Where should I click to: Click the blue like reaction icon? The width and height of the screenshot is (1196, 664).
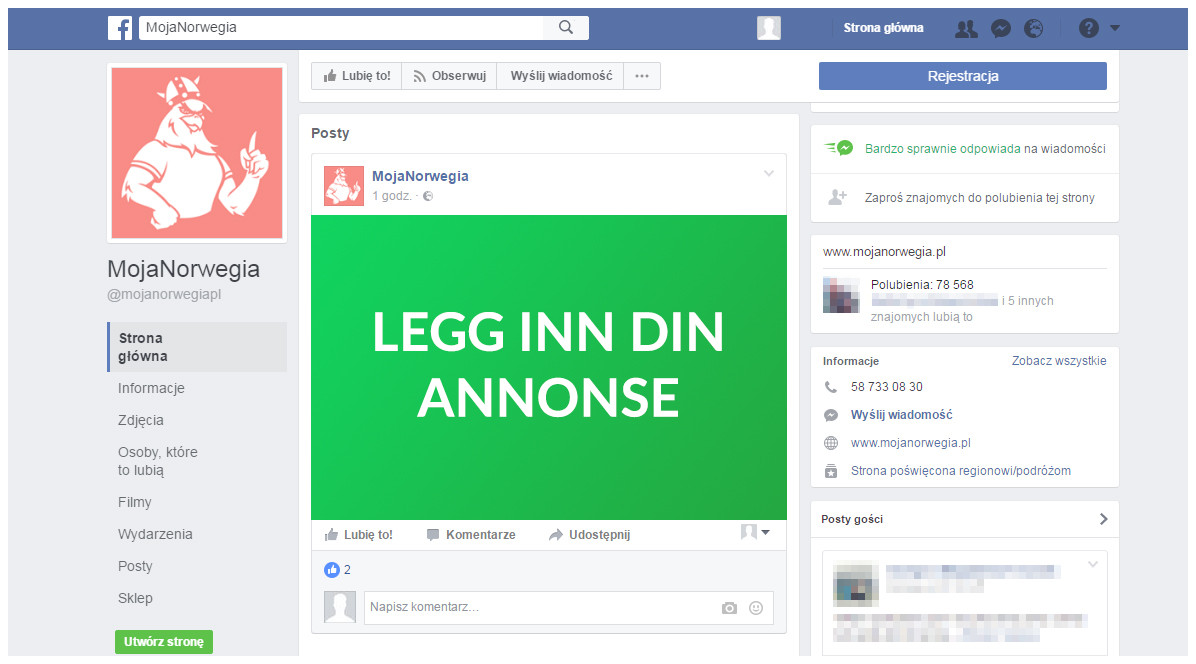tap(332, 569)
